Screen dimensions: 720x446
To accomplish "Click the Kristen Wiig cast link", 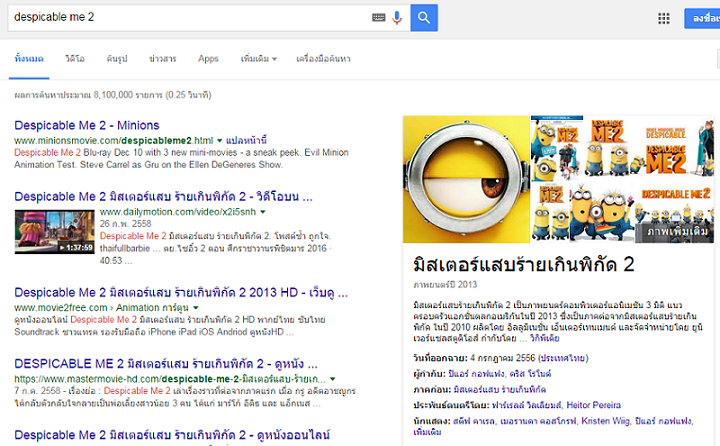I will (x=606, y=421).
